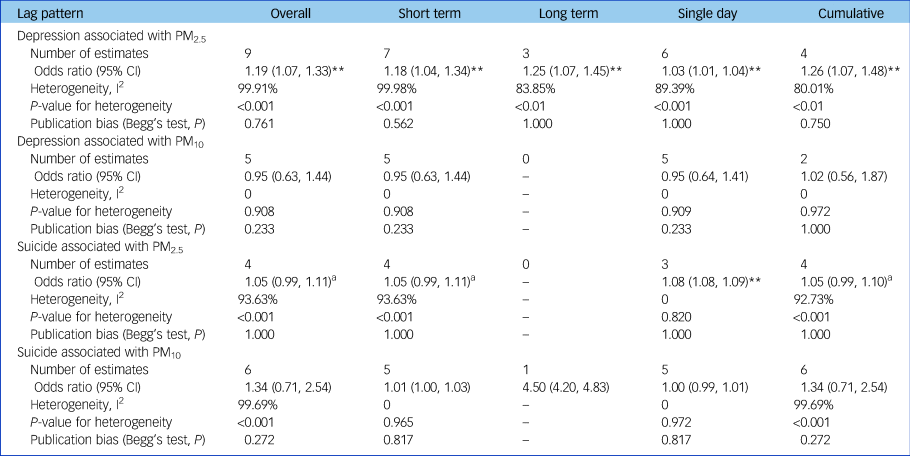Select the publication bias value 0.761

tap(261, 123)
